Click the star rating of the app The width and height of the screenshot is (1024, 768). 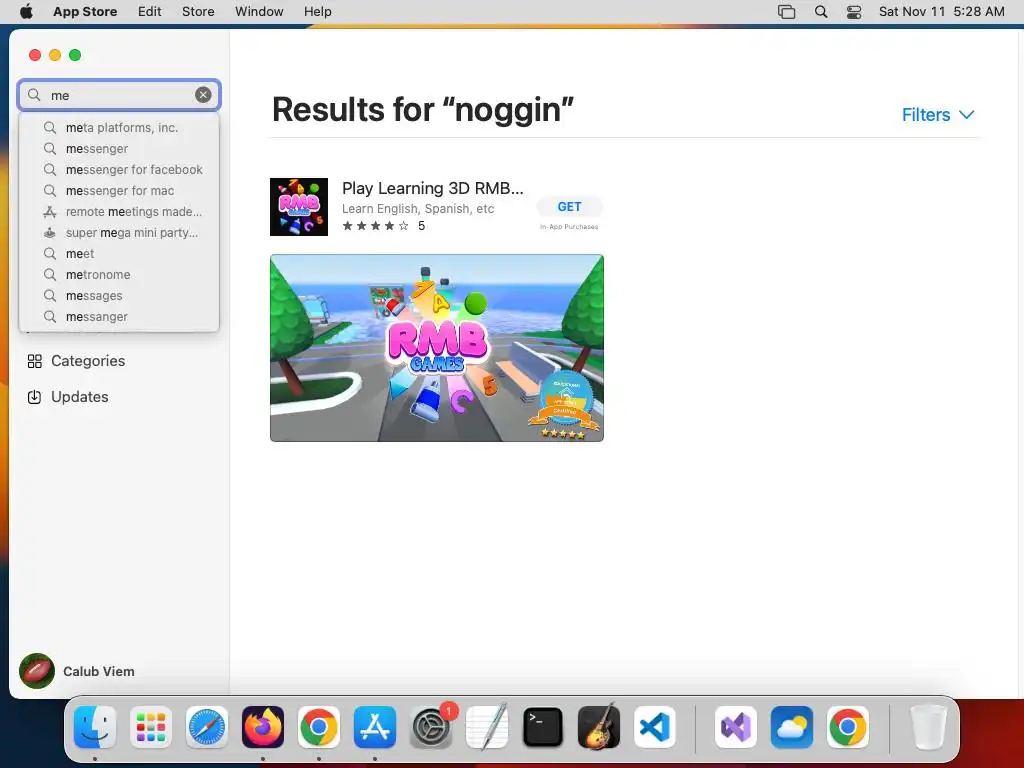(376, 226)
